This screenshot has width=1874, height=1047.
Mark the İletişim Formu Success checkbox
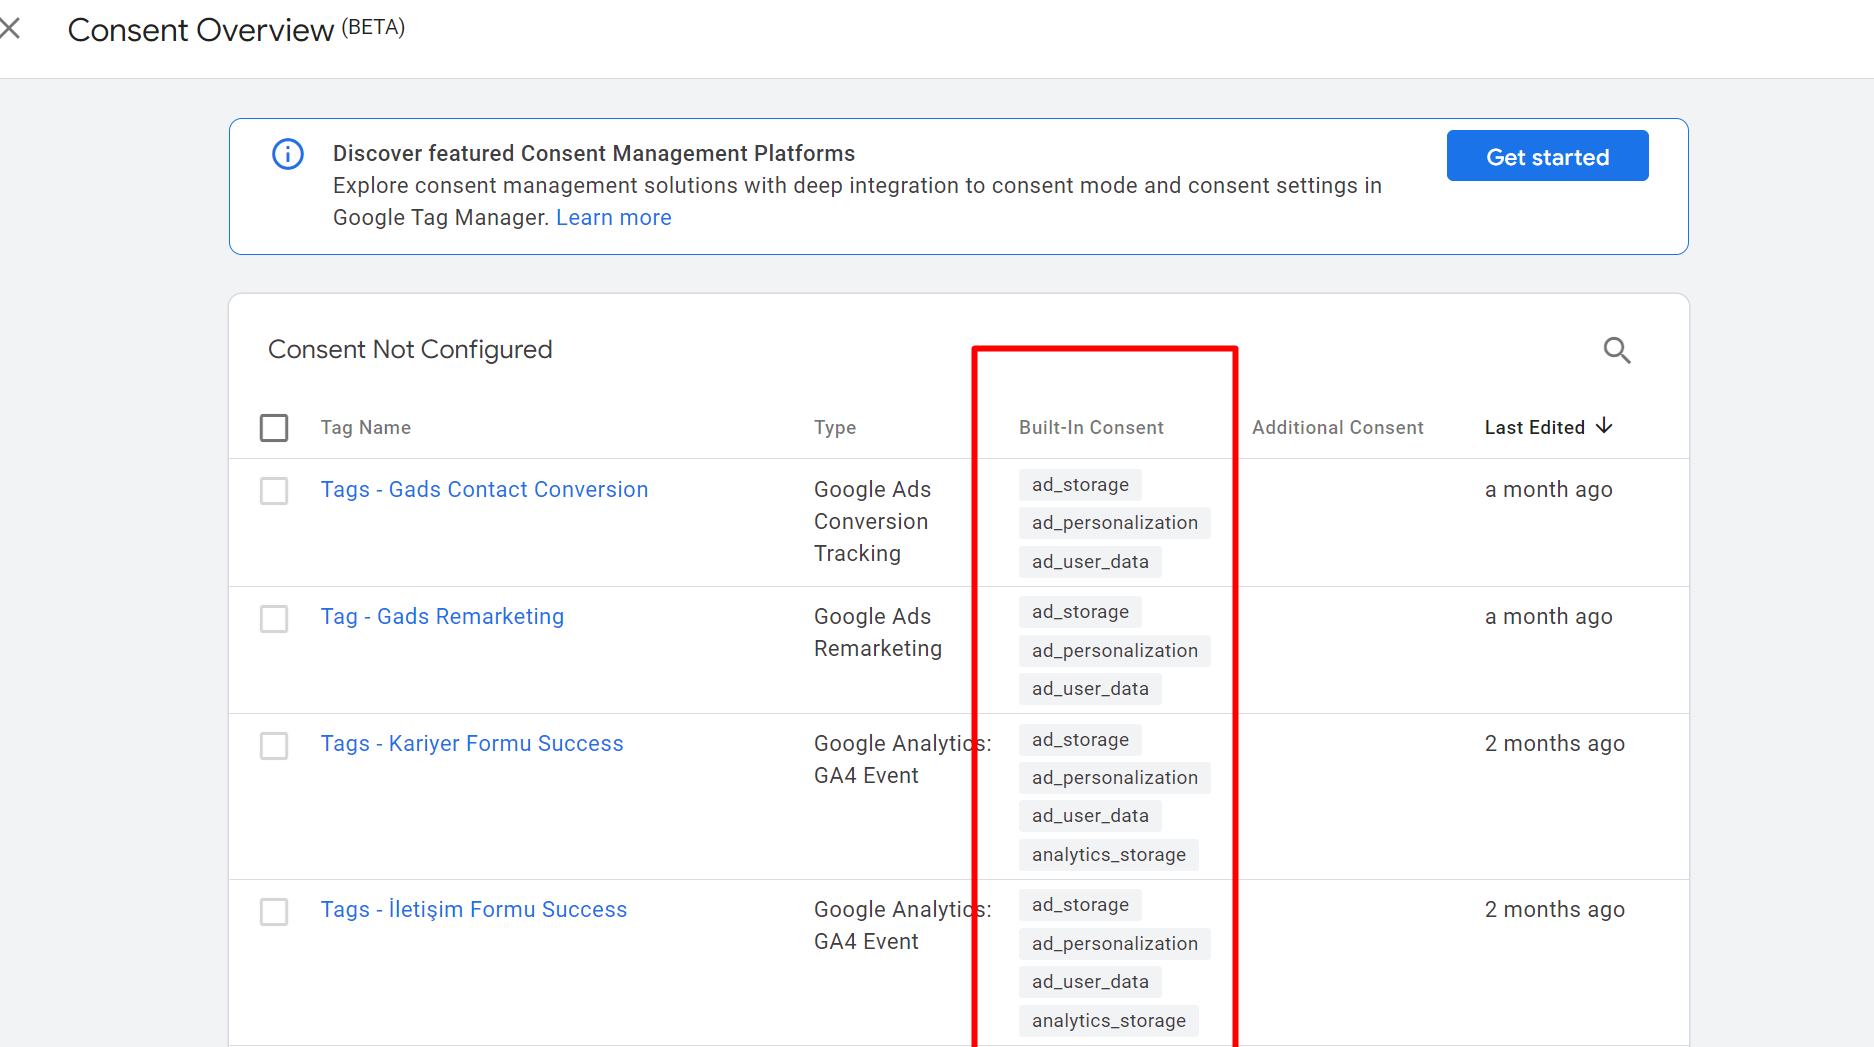[274, 911]
